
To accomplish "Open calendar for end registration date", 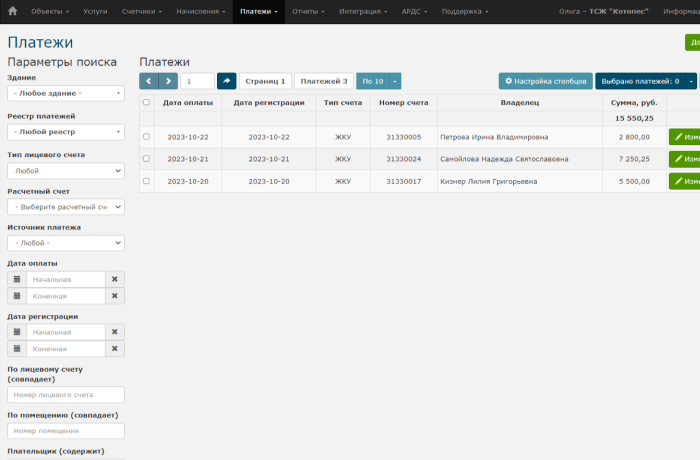I will [x=17, y=349].
